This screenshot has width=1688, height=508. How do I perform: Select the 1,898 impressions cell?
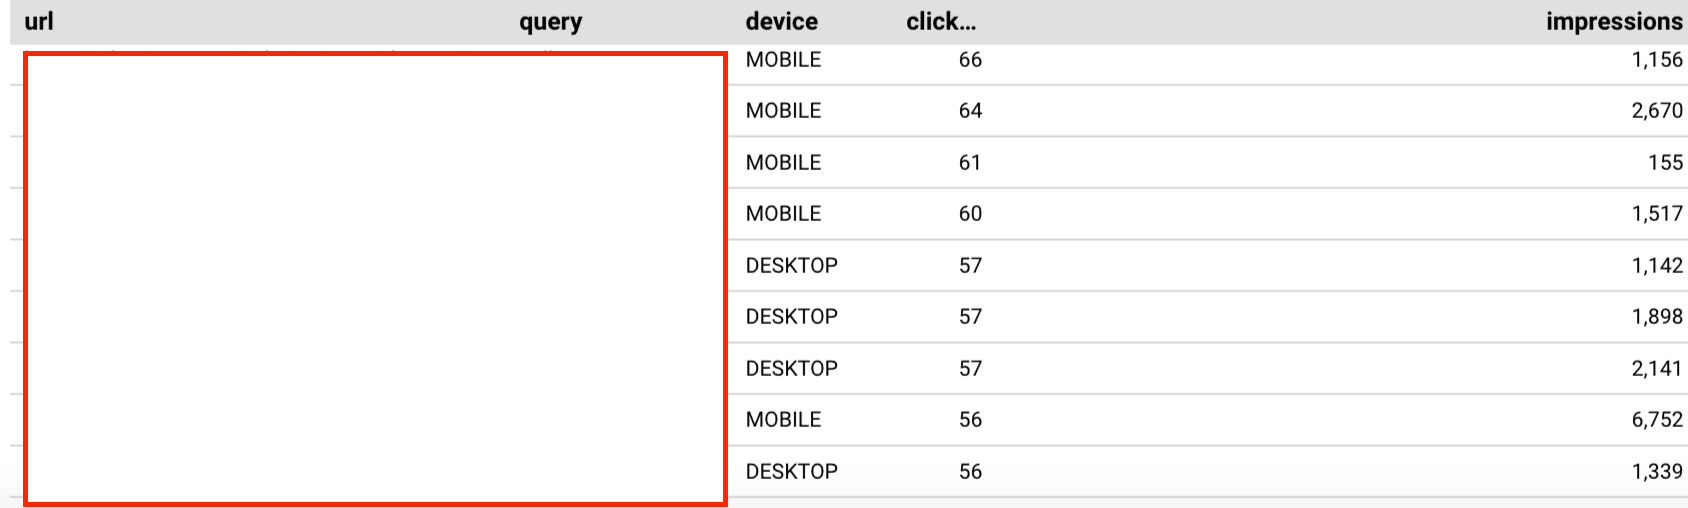(1657, 317)
